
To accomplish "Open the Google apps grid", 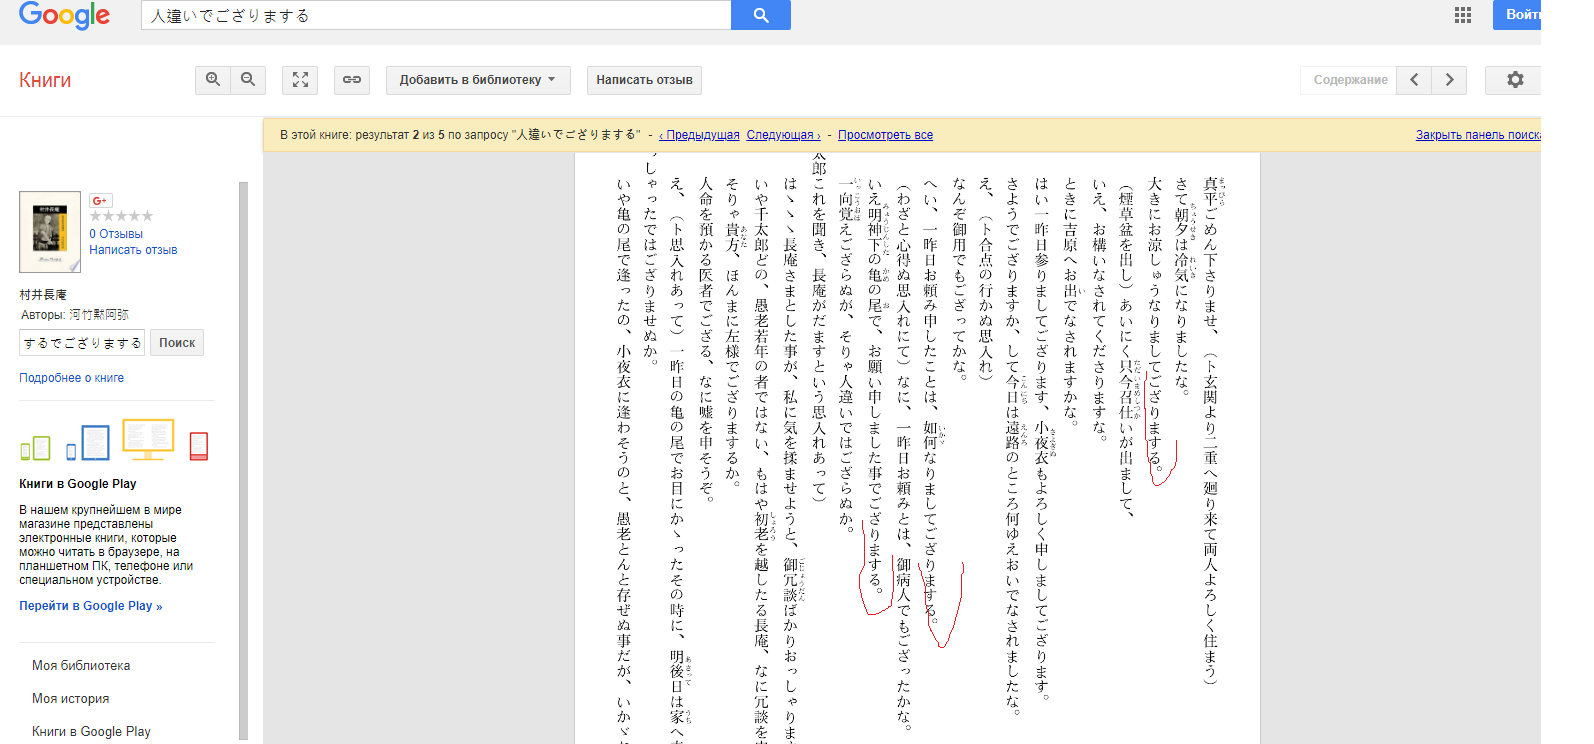I will [1463, 15].
